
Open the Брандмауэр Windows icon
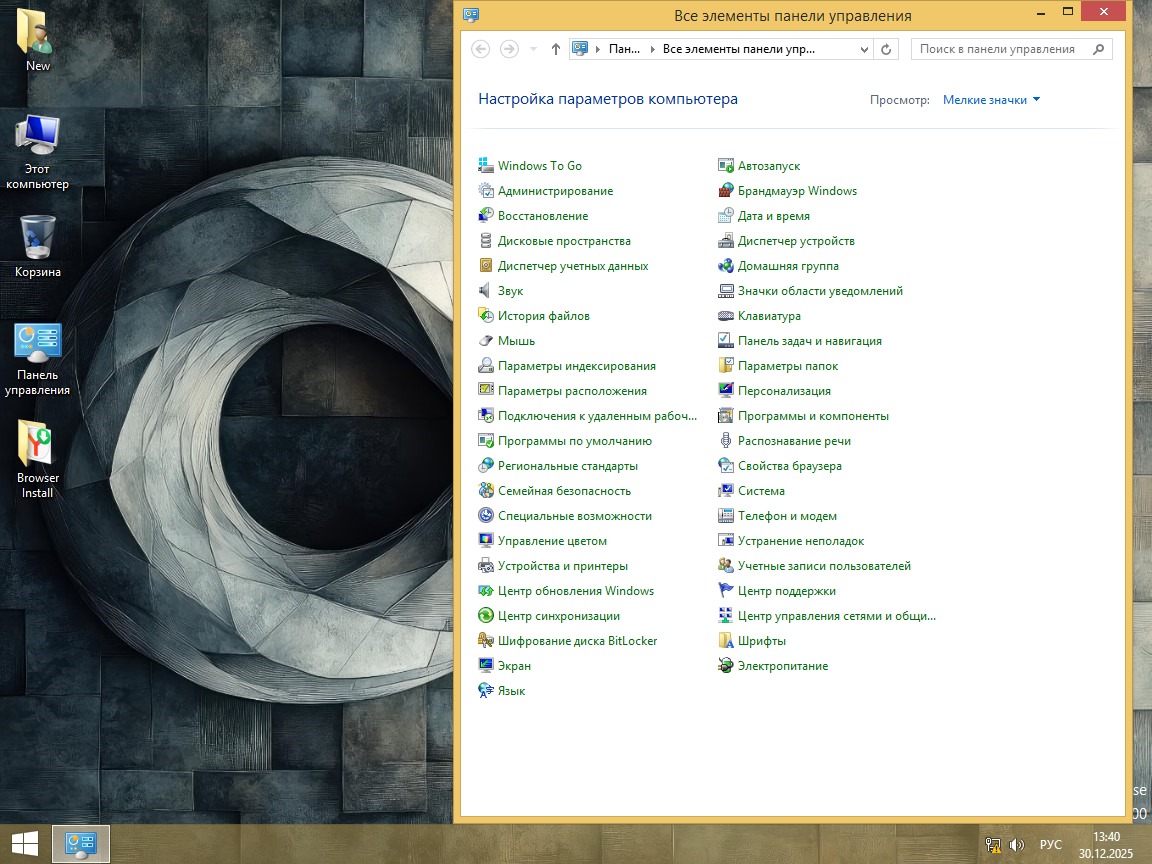pyautogui.click(x=727, y=191)
